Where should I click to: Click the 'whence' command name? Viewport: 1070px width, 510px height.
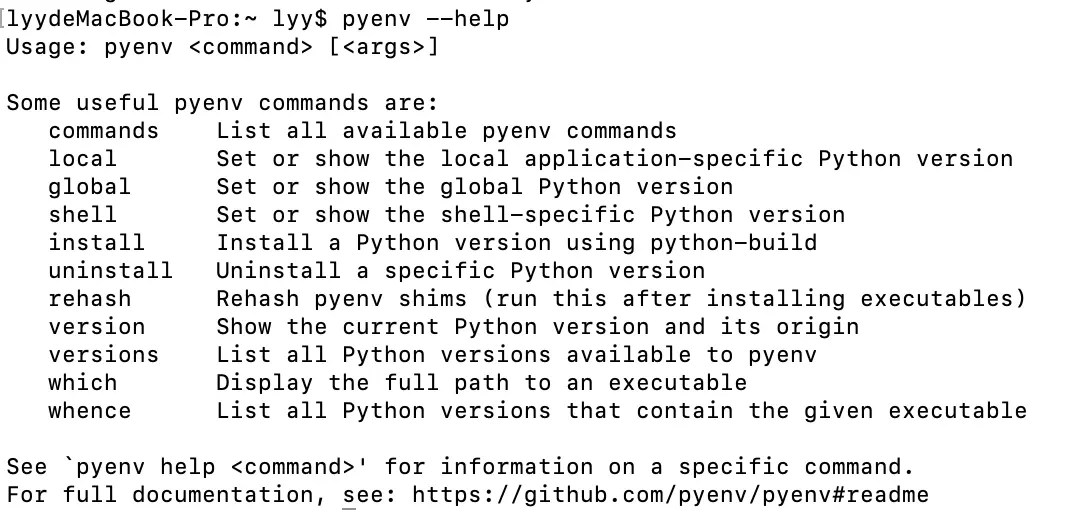[x=89, y=410]
